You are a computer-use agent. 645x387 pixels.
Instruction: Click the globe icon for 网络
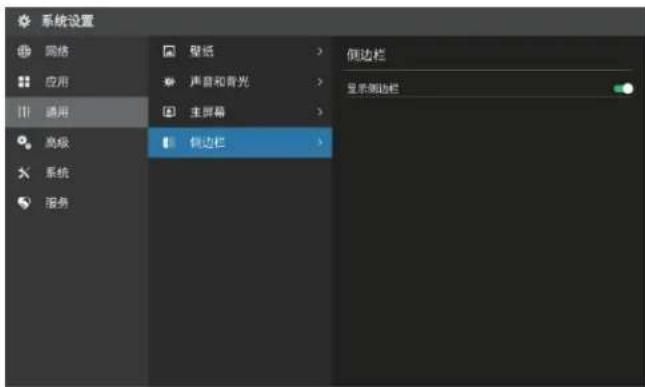24,51
